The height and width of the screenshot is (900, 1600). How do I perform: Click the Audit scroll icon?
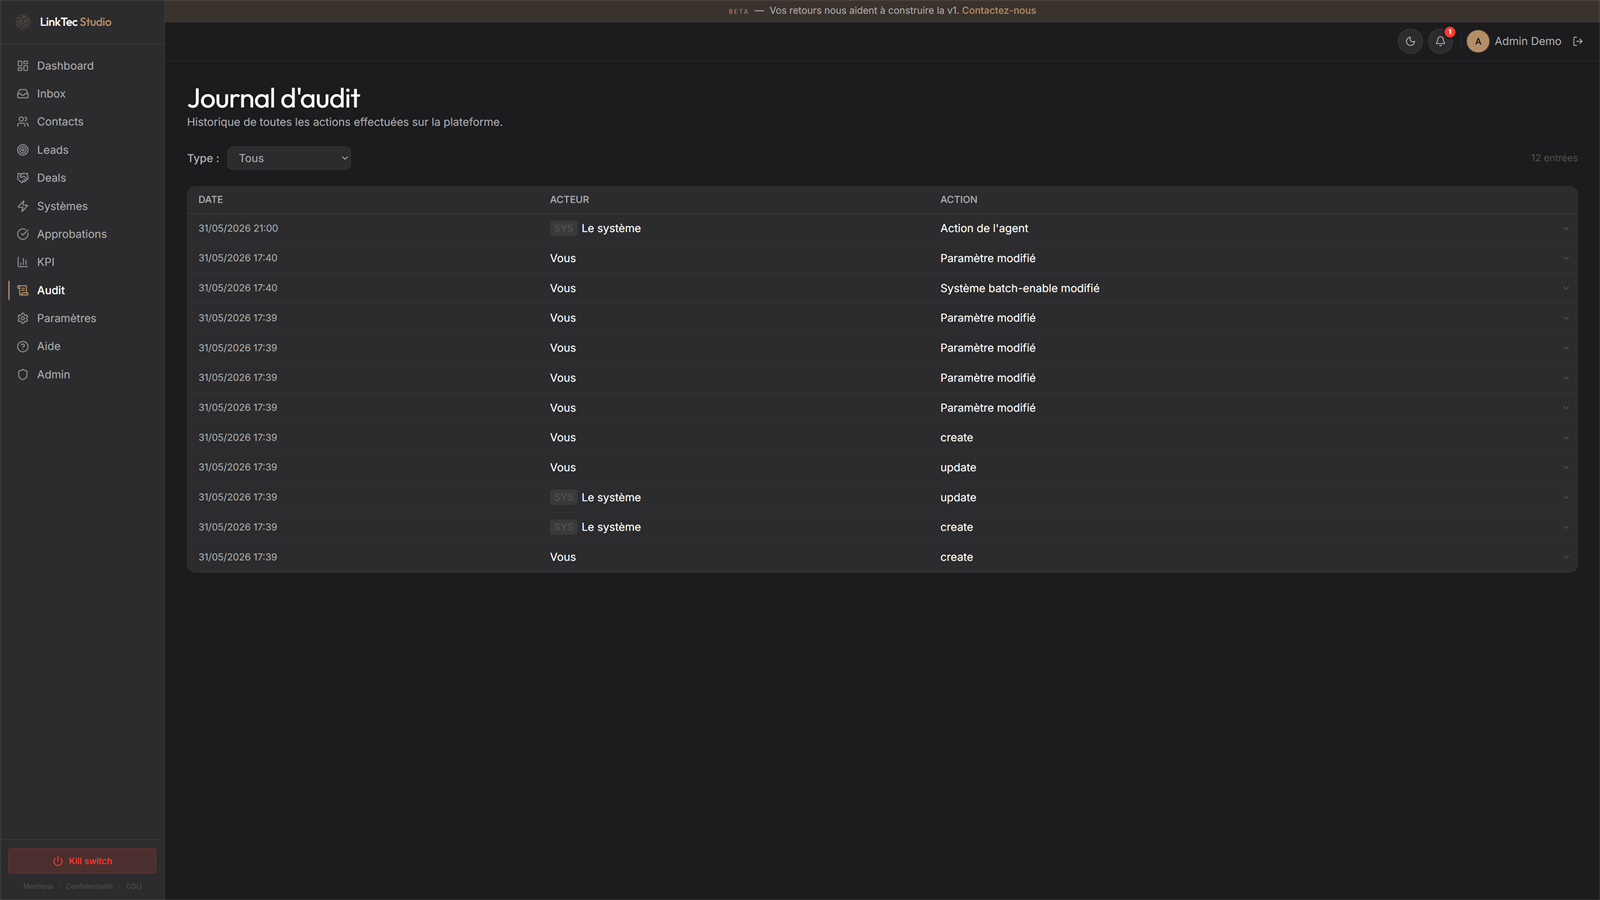(x=23, y=290)
